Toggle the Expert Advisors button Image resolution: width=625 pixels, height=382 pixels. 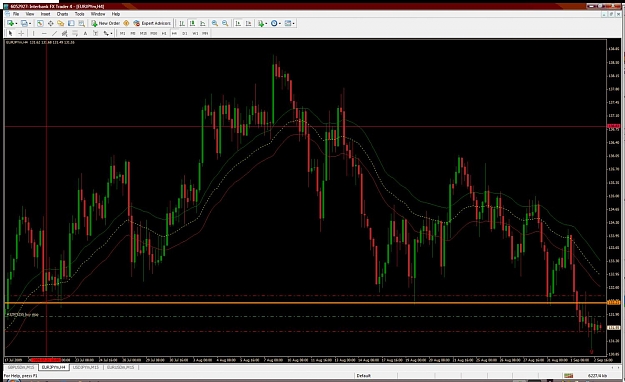(x=152, y=23)
